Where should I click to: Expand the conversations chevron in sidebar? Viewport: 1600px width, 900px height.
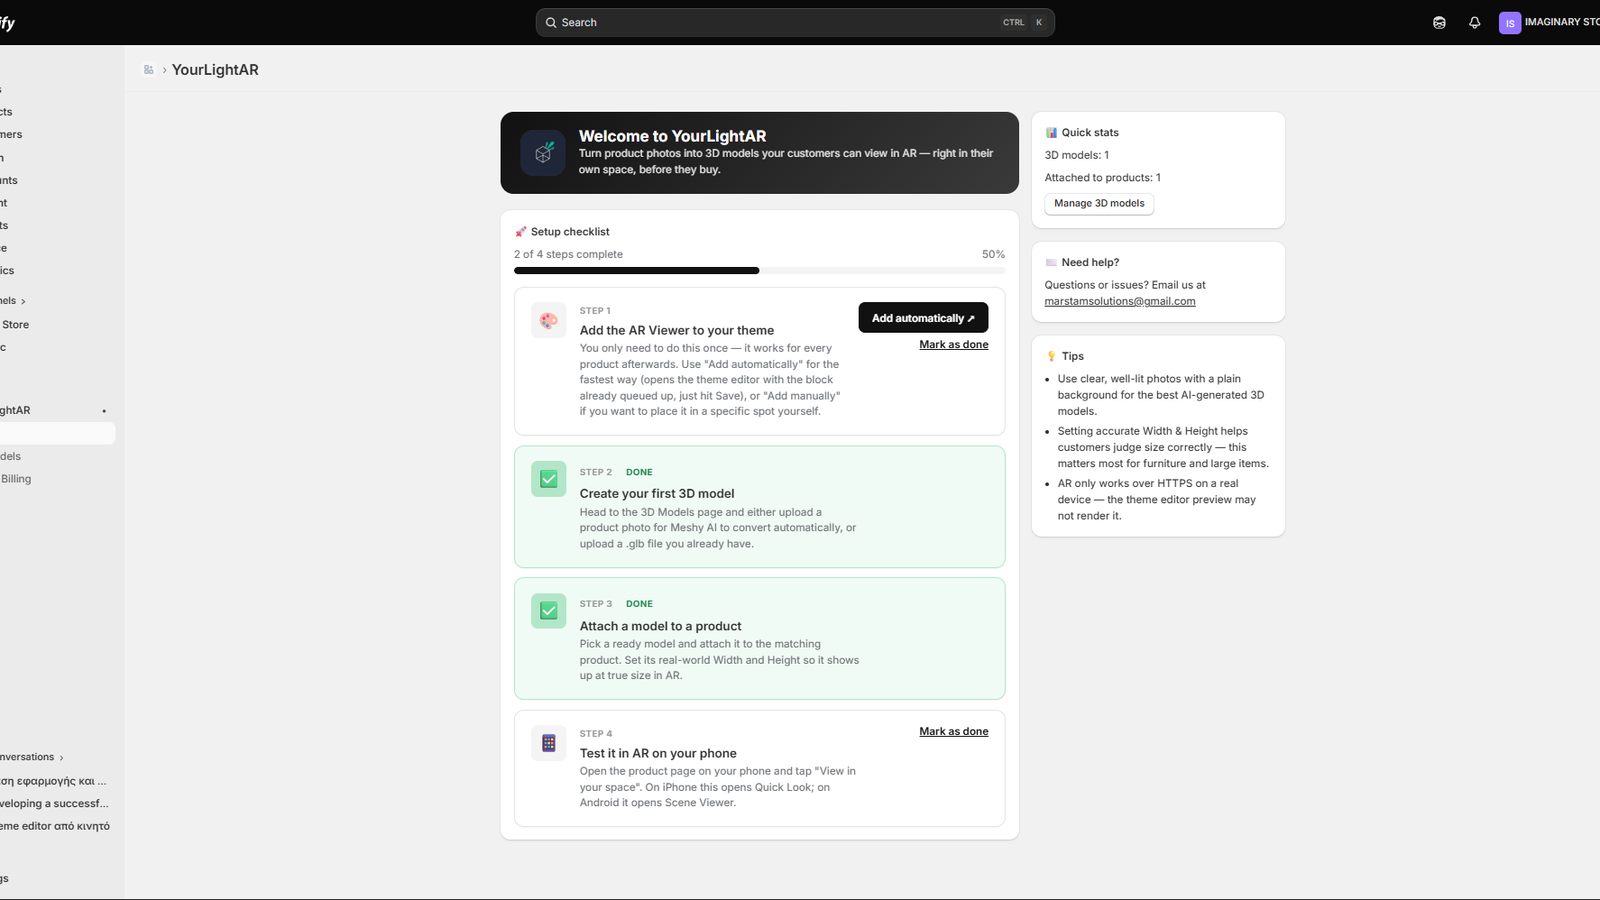[61, 758]
